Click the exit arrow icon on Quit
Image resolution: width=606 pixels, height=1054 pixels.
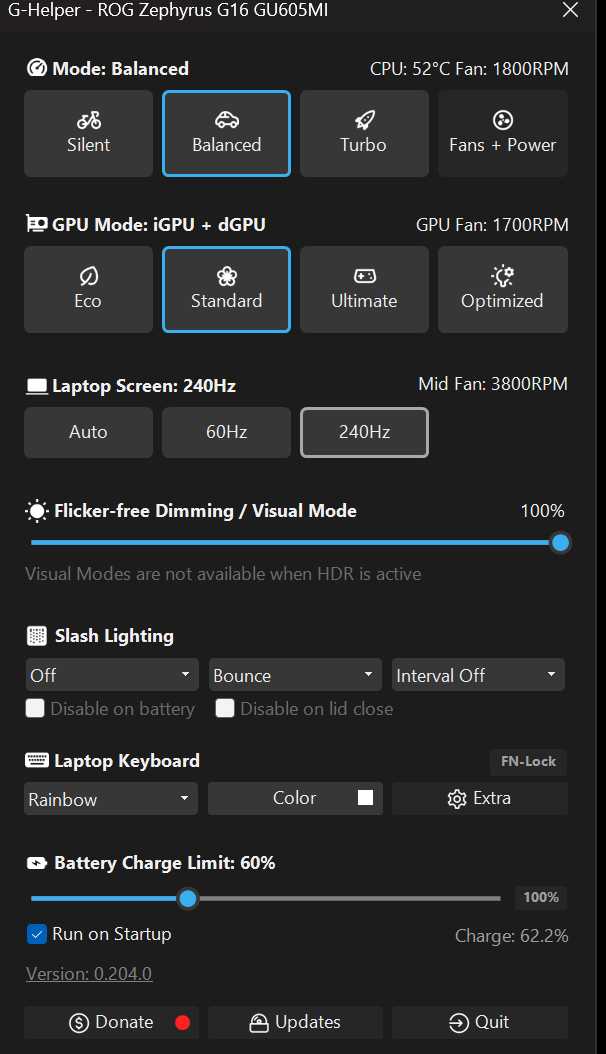click(459, 1023)
